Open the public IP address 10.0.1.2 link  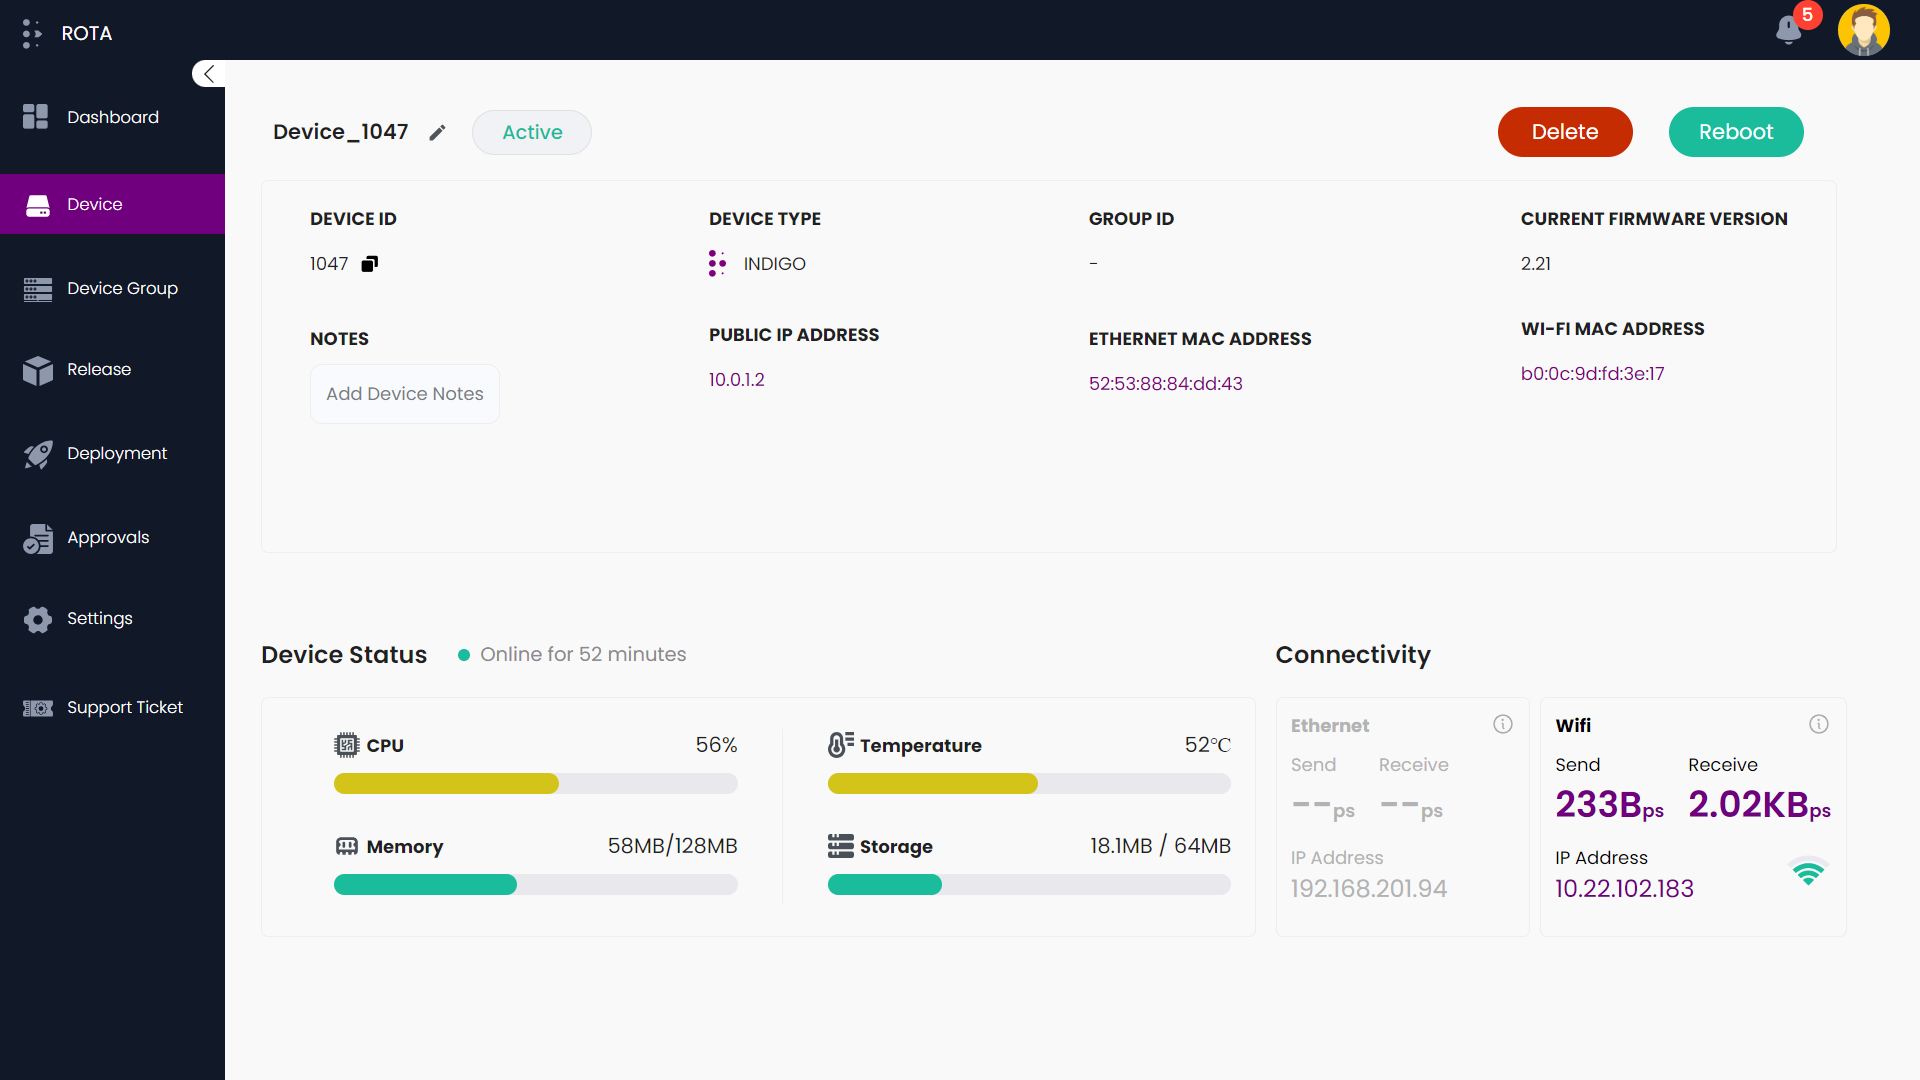pos(737,380)
